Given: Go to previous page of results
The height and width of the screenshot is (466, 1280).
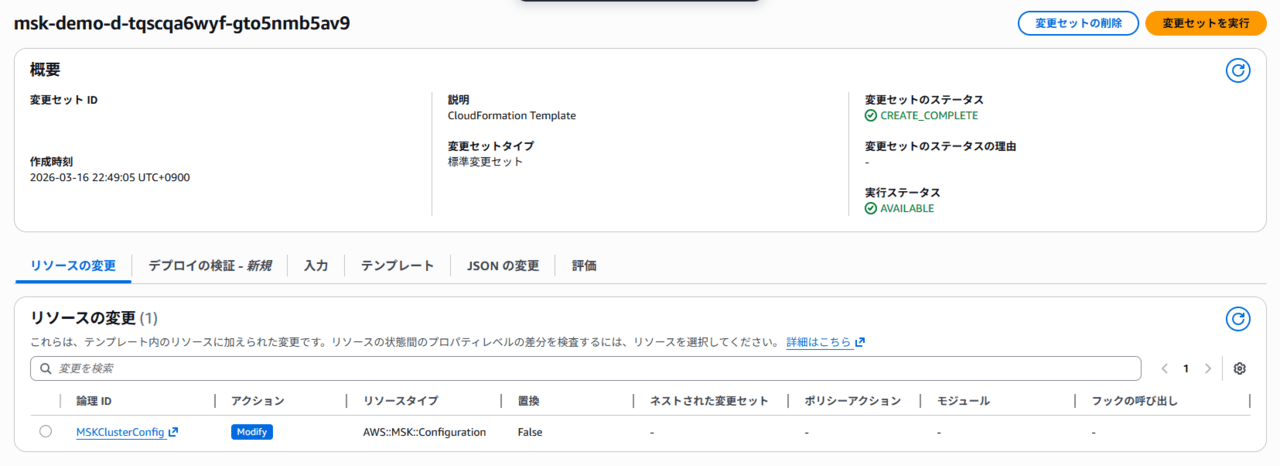Looking at the screenshot, I should pyautogui.click(x=1165, y=368).
